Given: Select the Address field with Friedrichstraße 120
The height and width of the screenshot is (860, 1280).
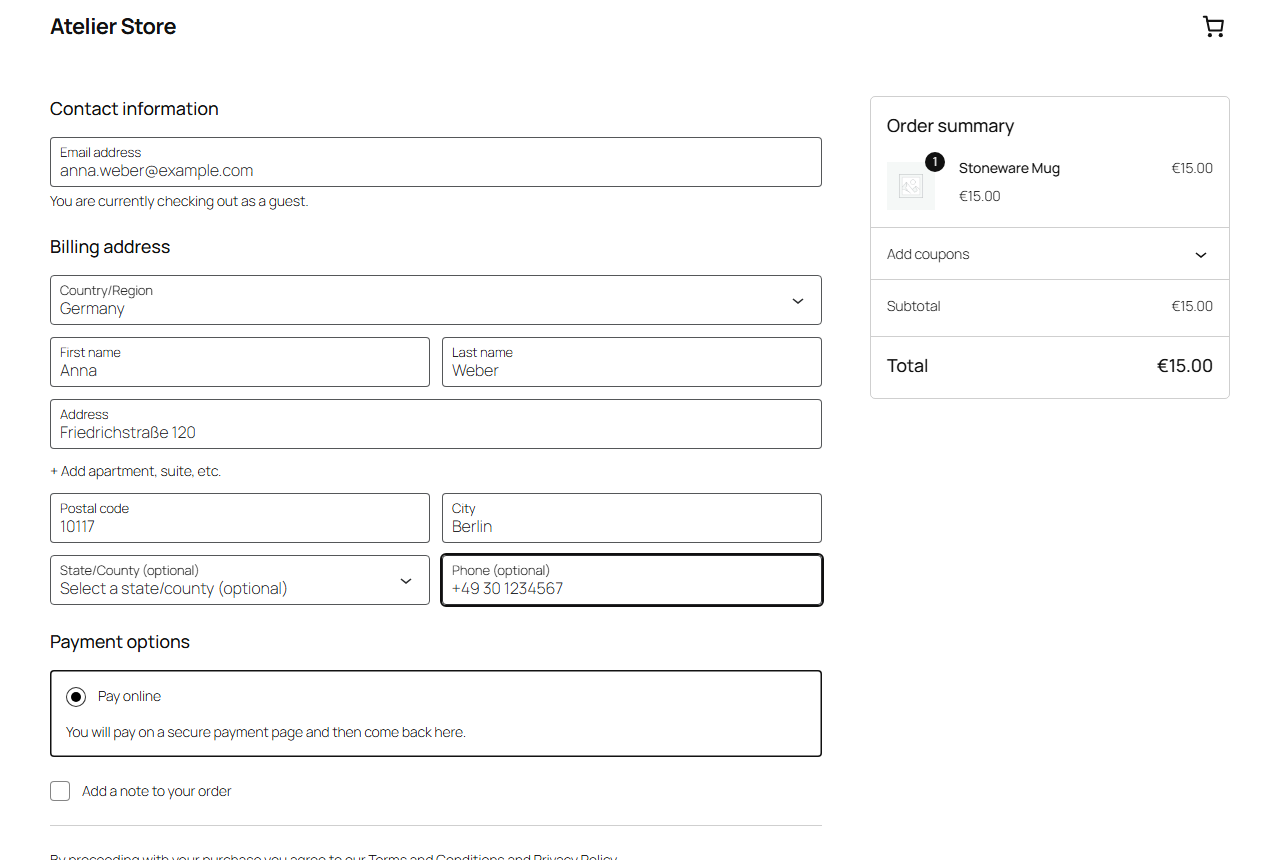Looking at the screenshot, I should coord(436,424).
